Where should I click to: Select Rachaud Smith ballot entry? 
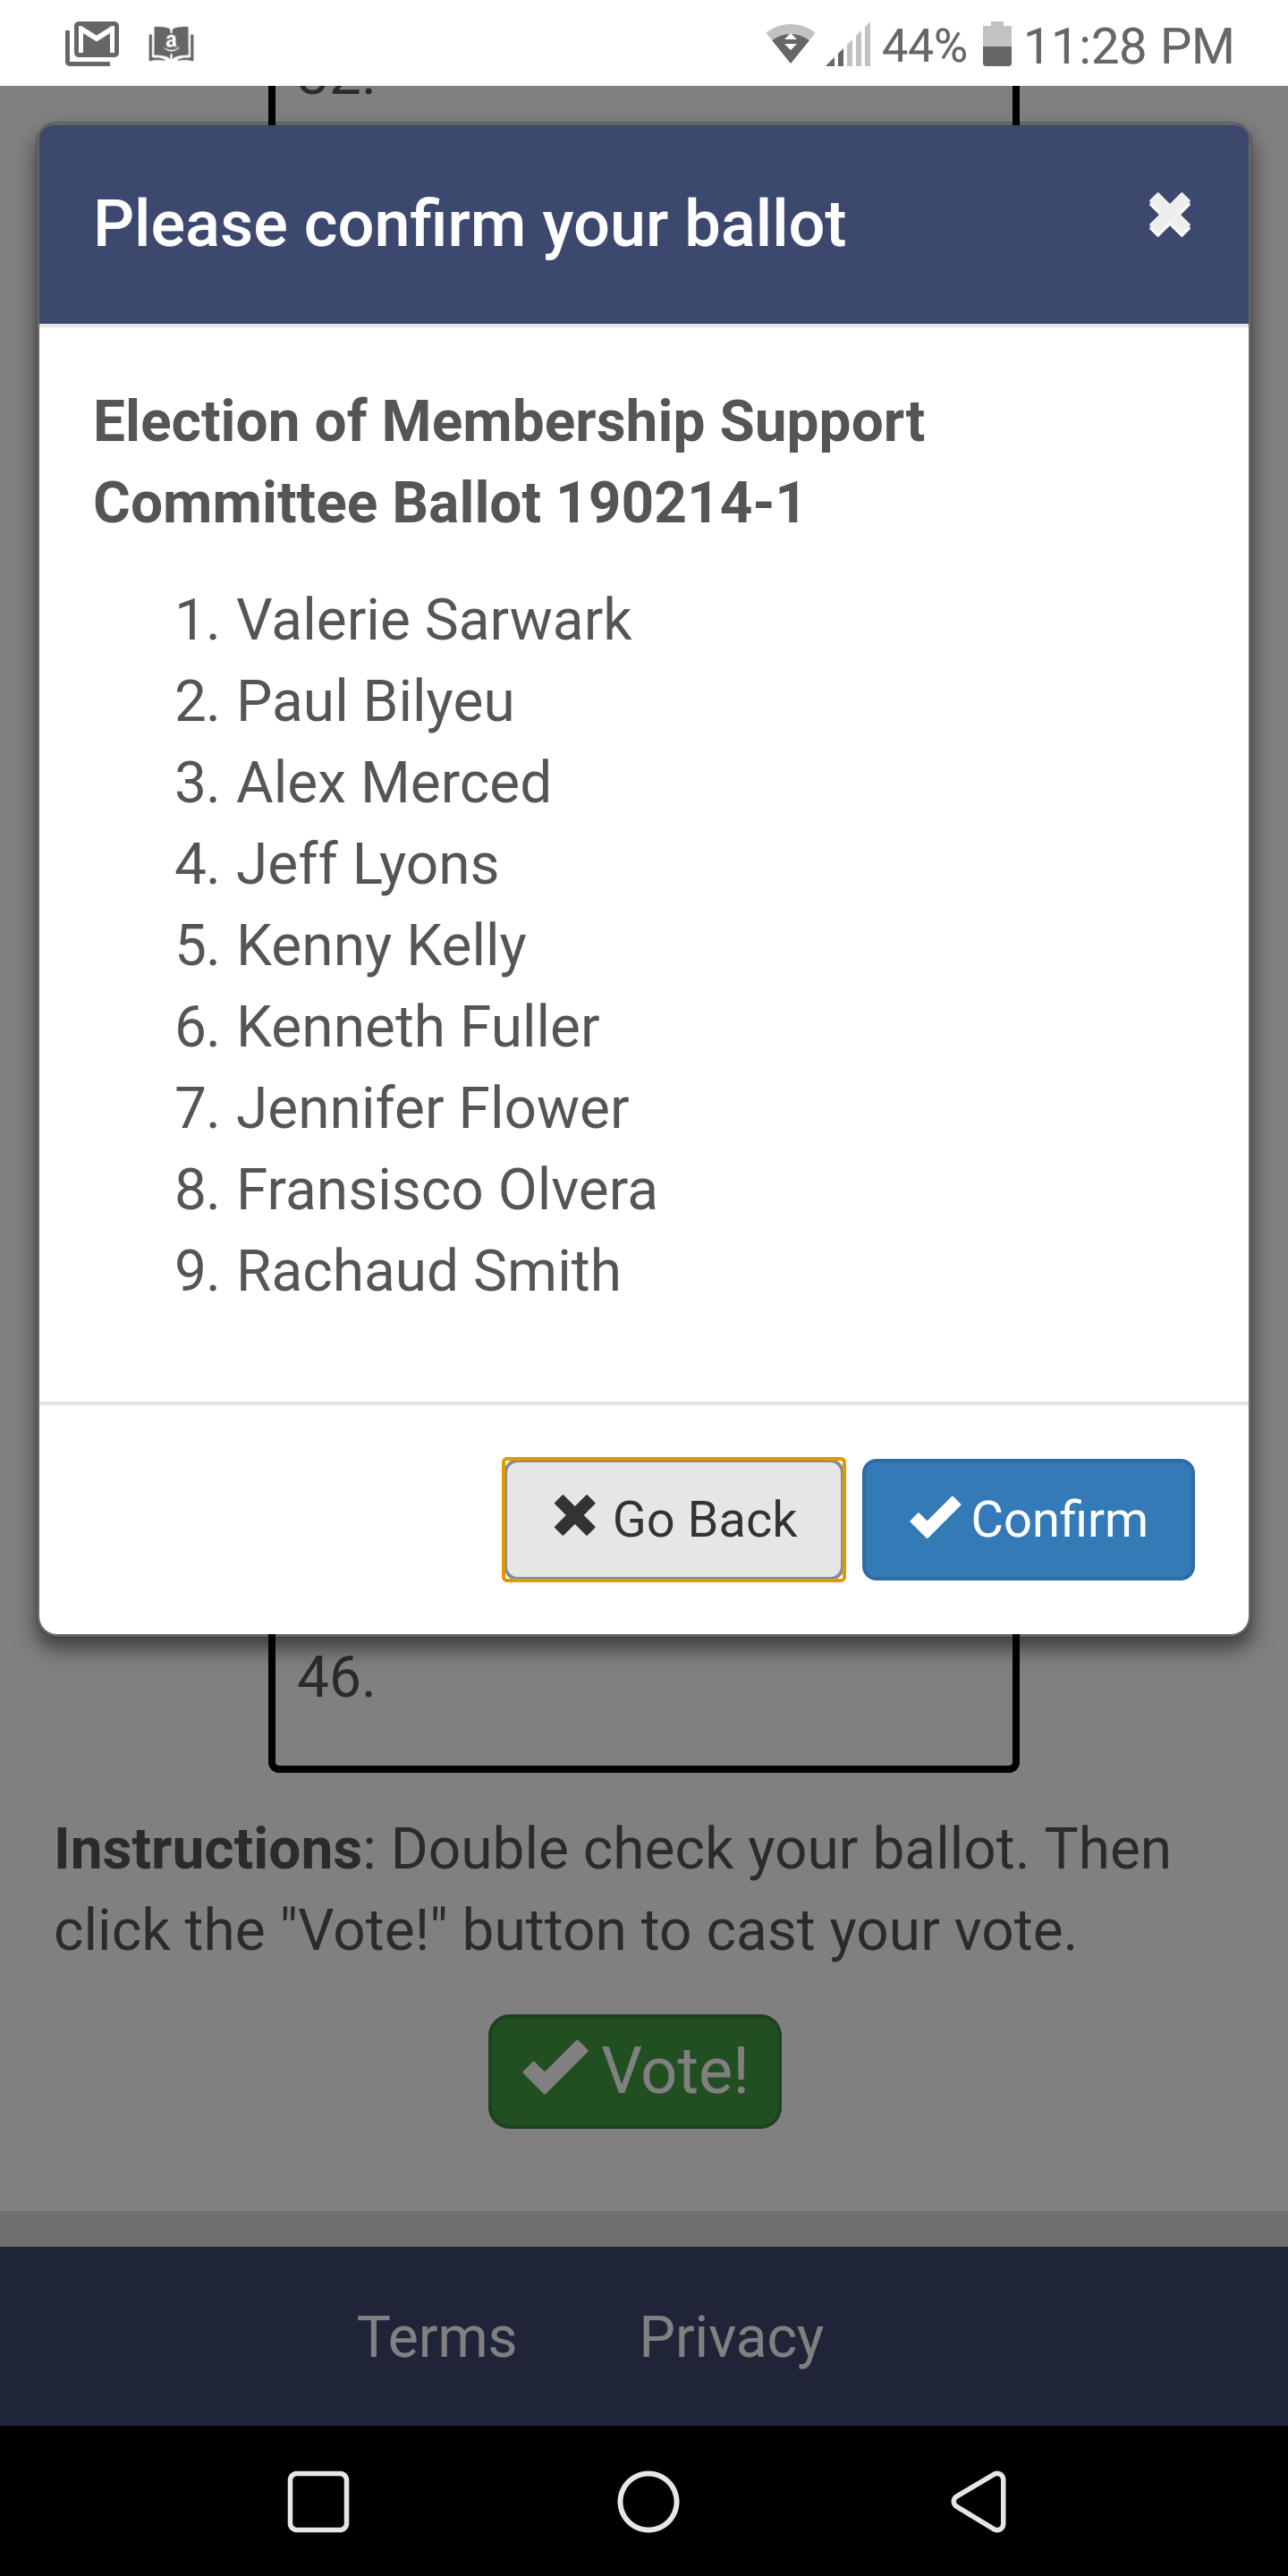428,1271
